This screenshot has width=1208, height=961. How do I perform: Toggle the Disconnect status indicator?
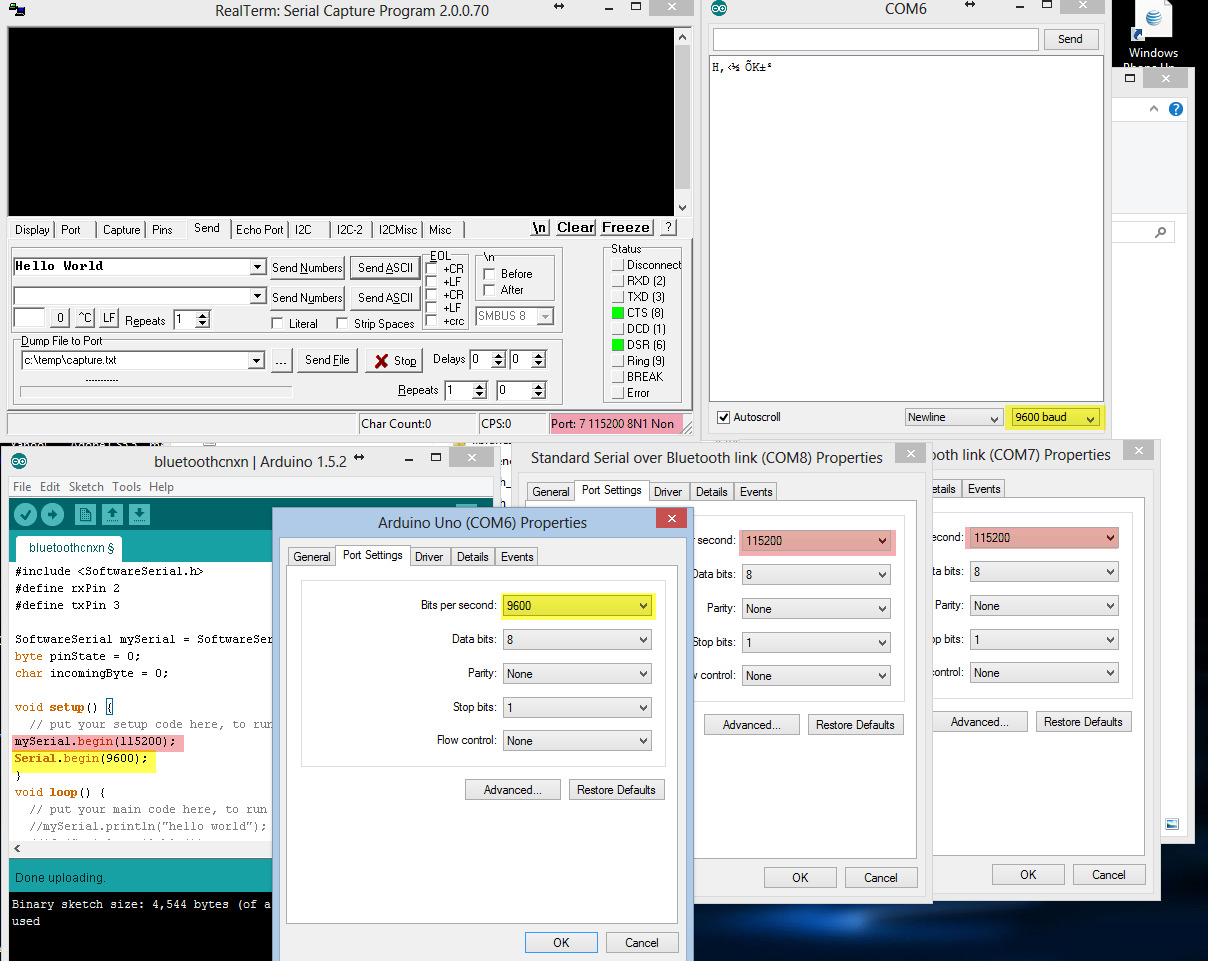point(618,265)
